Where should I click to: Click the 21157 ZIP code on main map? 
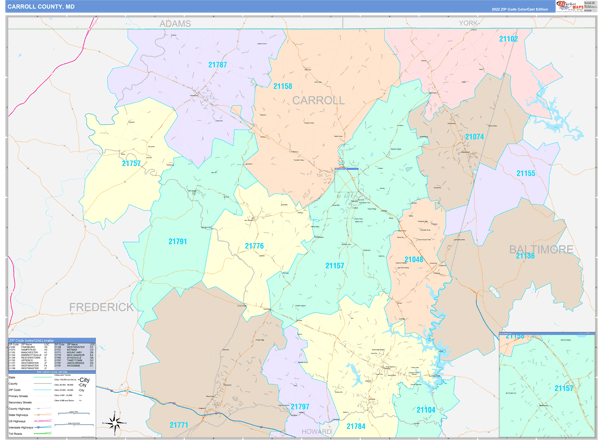point(335,265)
